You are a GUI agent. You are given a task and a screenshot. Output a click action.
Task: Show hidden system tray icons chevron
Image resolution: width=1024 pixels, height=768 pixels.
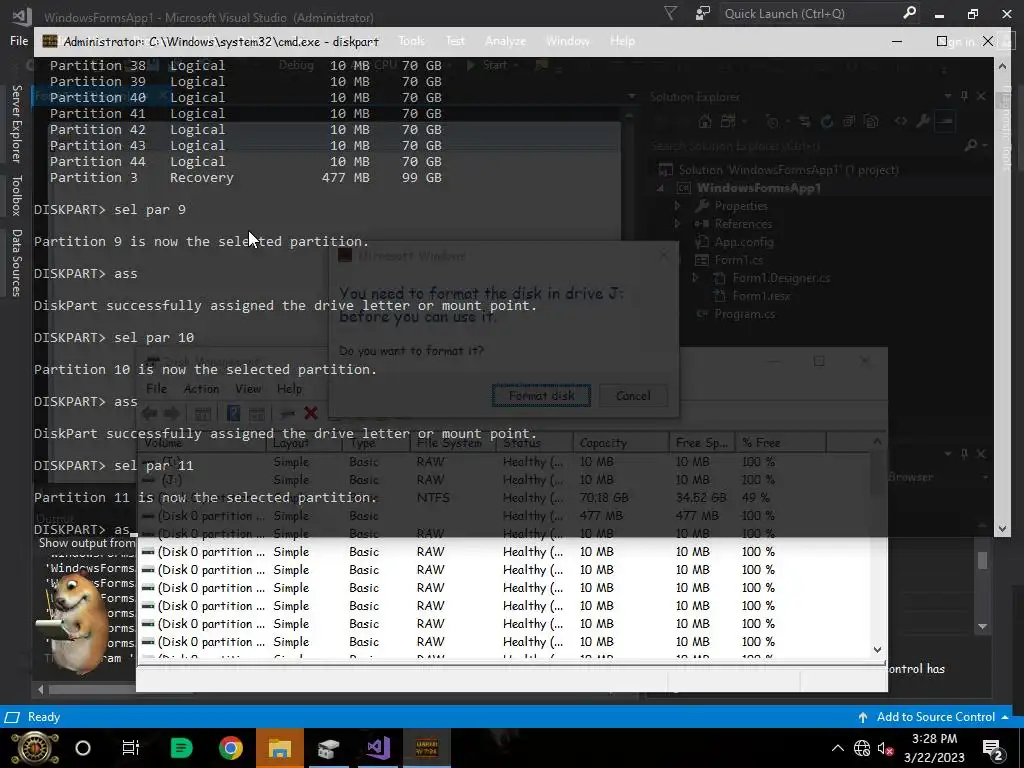point(838,748)
